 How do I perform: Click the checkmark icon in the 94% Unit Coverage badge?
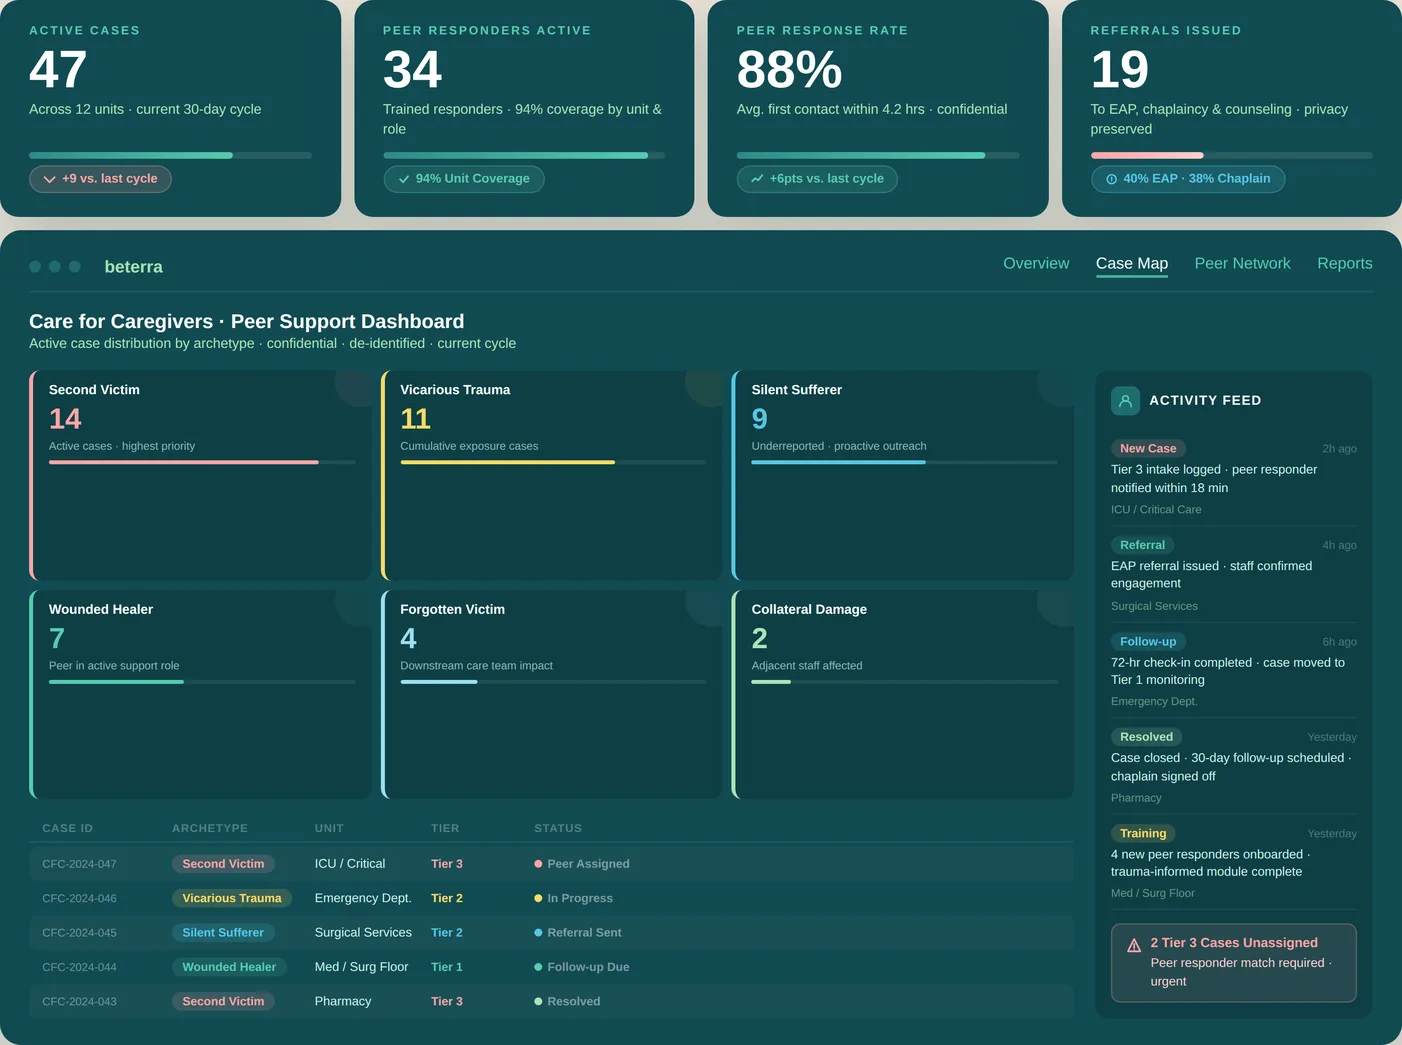point(404,179)
